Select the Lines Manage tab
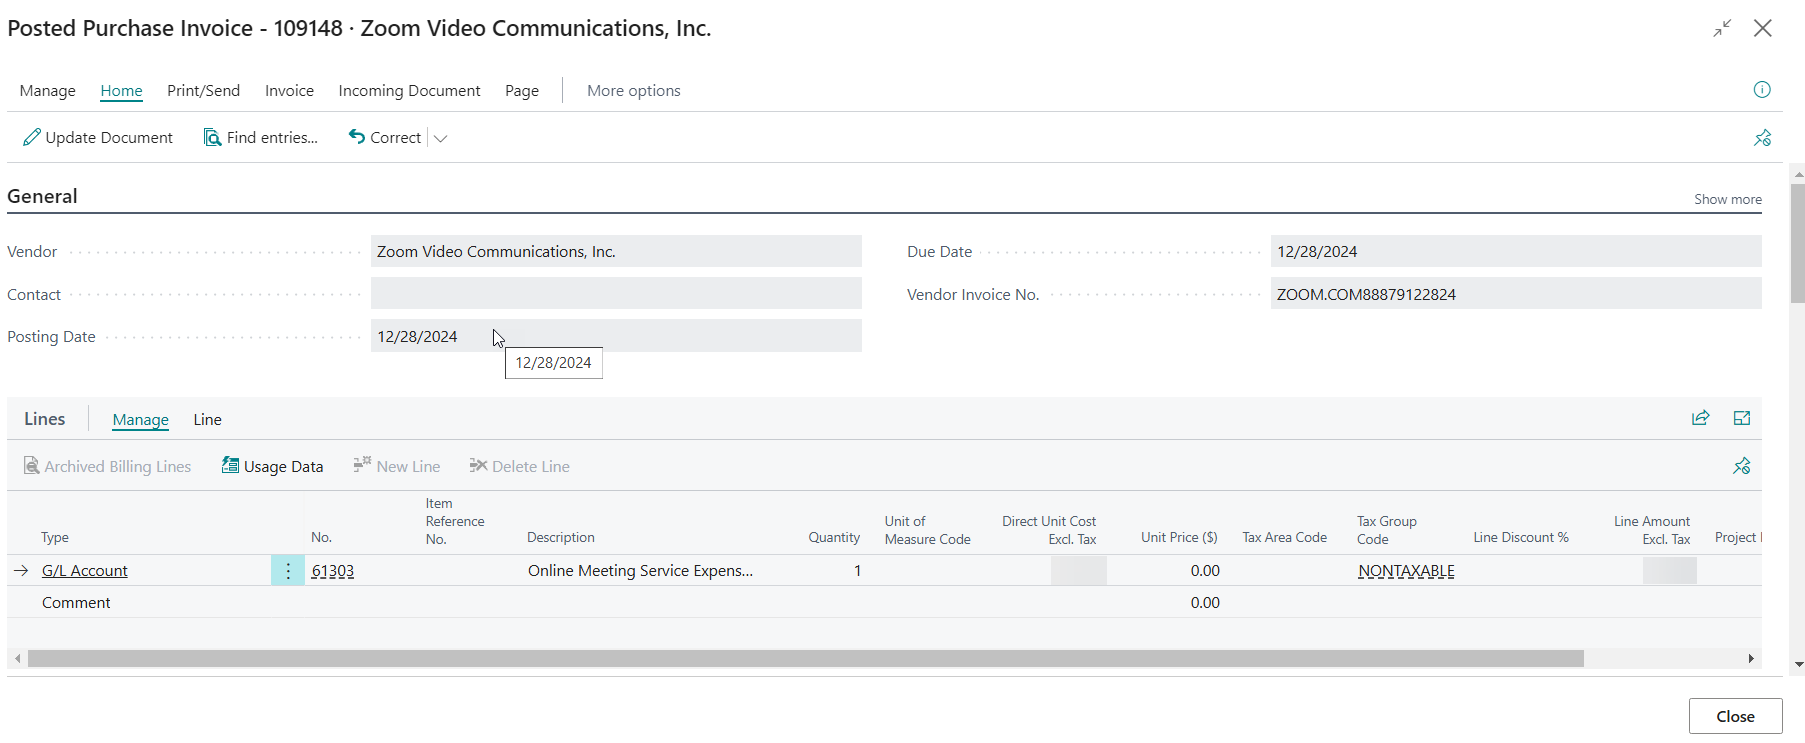 coord(140,420)
